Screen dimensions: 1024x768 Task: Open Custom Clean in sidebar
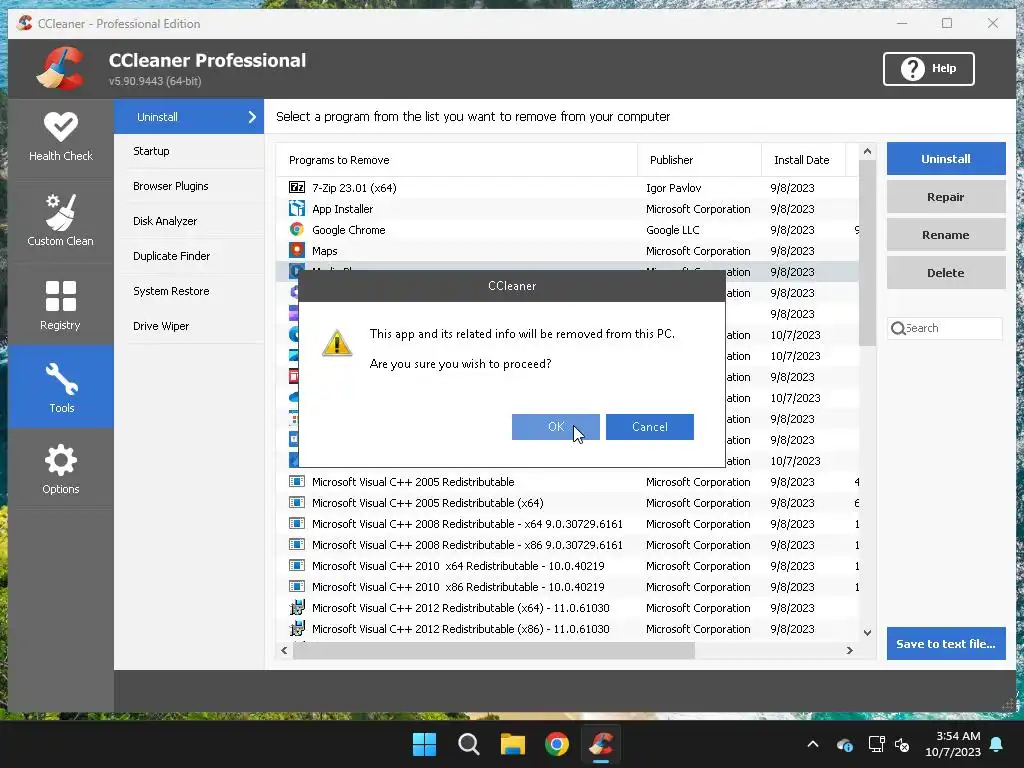coord(61,220)
